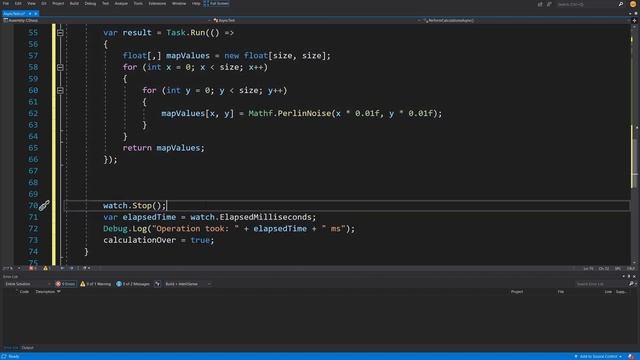Open the zoom level dropdown

[x=11, y=268]
